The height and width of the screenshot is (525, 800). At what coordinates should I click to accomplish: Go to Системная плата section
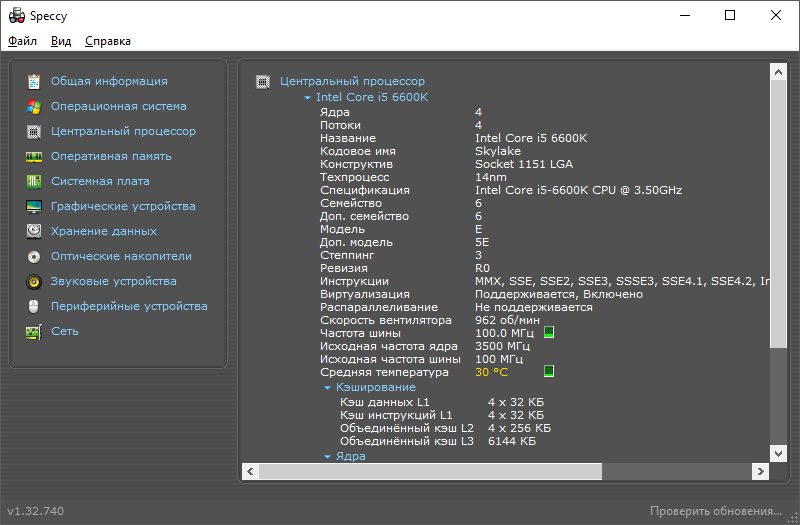pos(101,181)
